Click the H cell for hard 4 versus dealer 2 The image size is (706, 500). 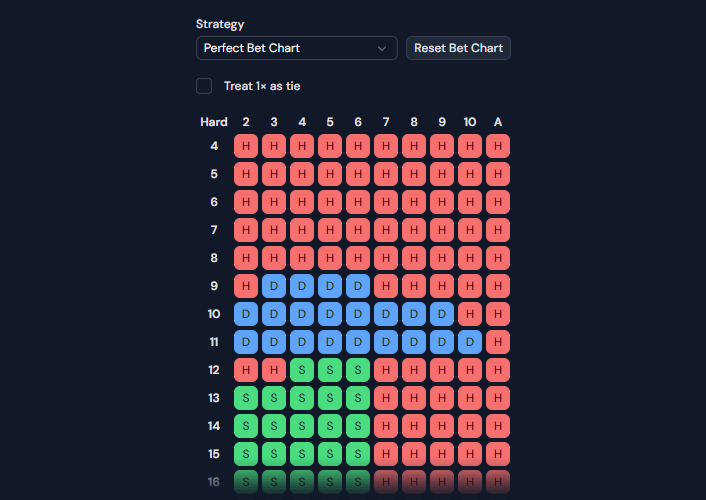(246, 146)
